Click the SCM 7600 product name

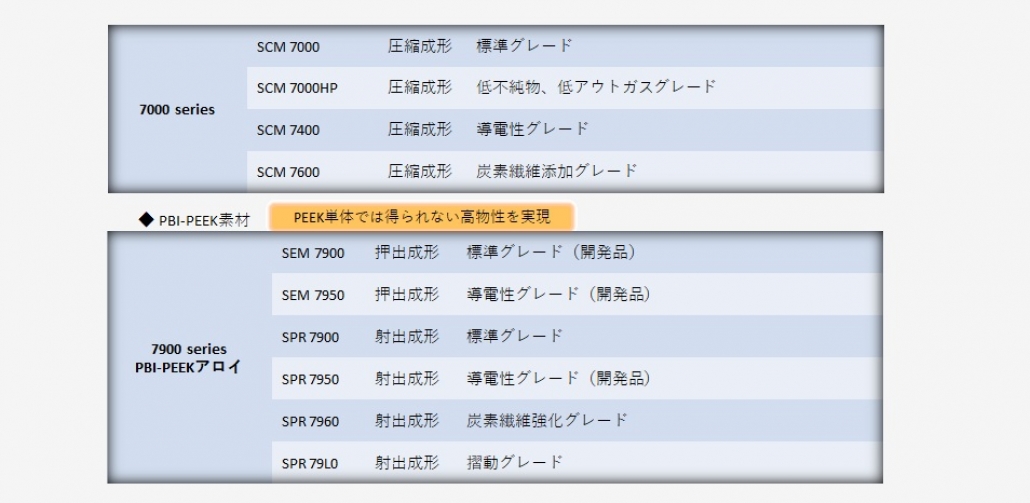[288, 172]
